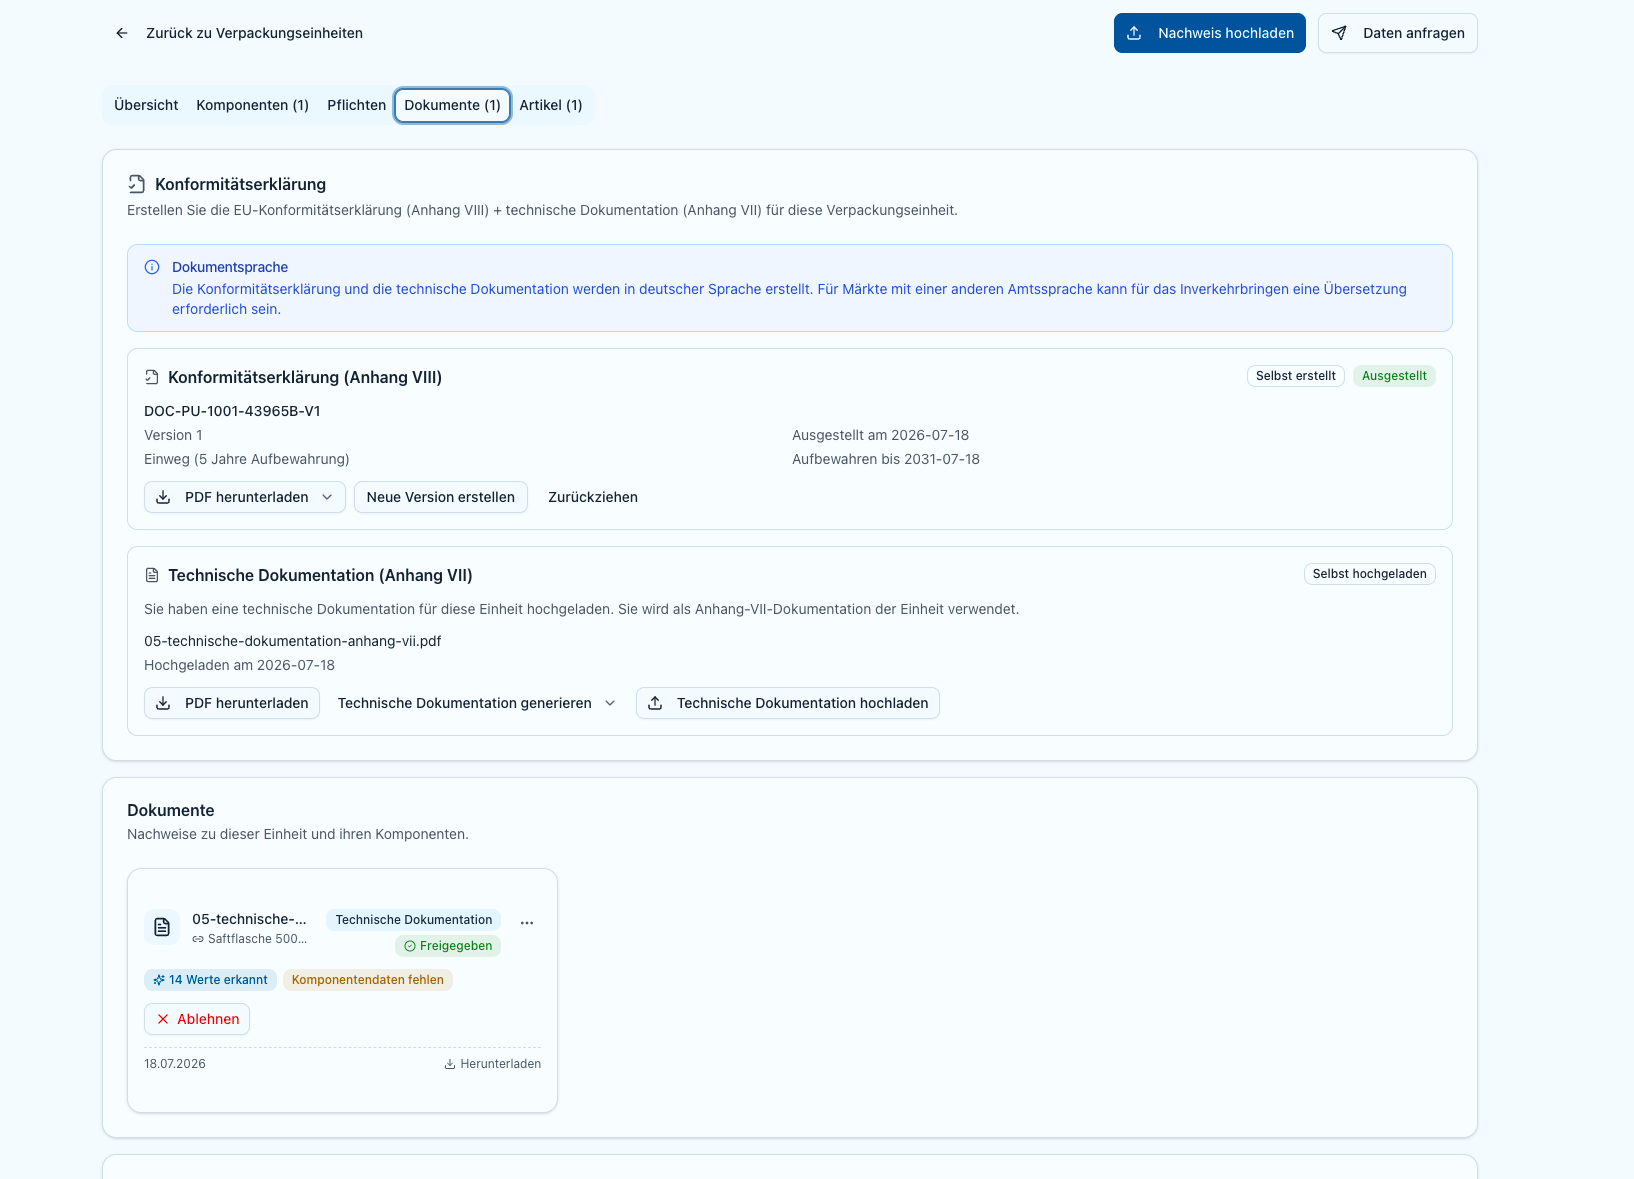The width and height of the screenshot is (1634, 1179).
Task: Go back via the left arrow icon
Action: point(122,33)
